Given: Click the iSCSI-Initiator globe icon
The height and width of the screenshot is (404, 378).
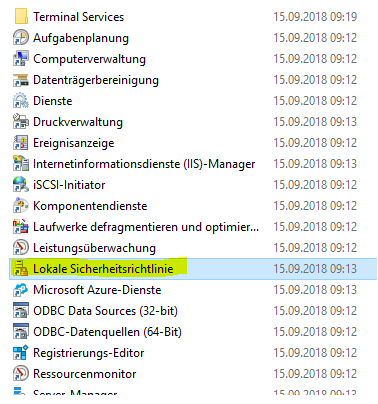Looking at the screenshot, I should pyautogui.click(x=21, y=185).
